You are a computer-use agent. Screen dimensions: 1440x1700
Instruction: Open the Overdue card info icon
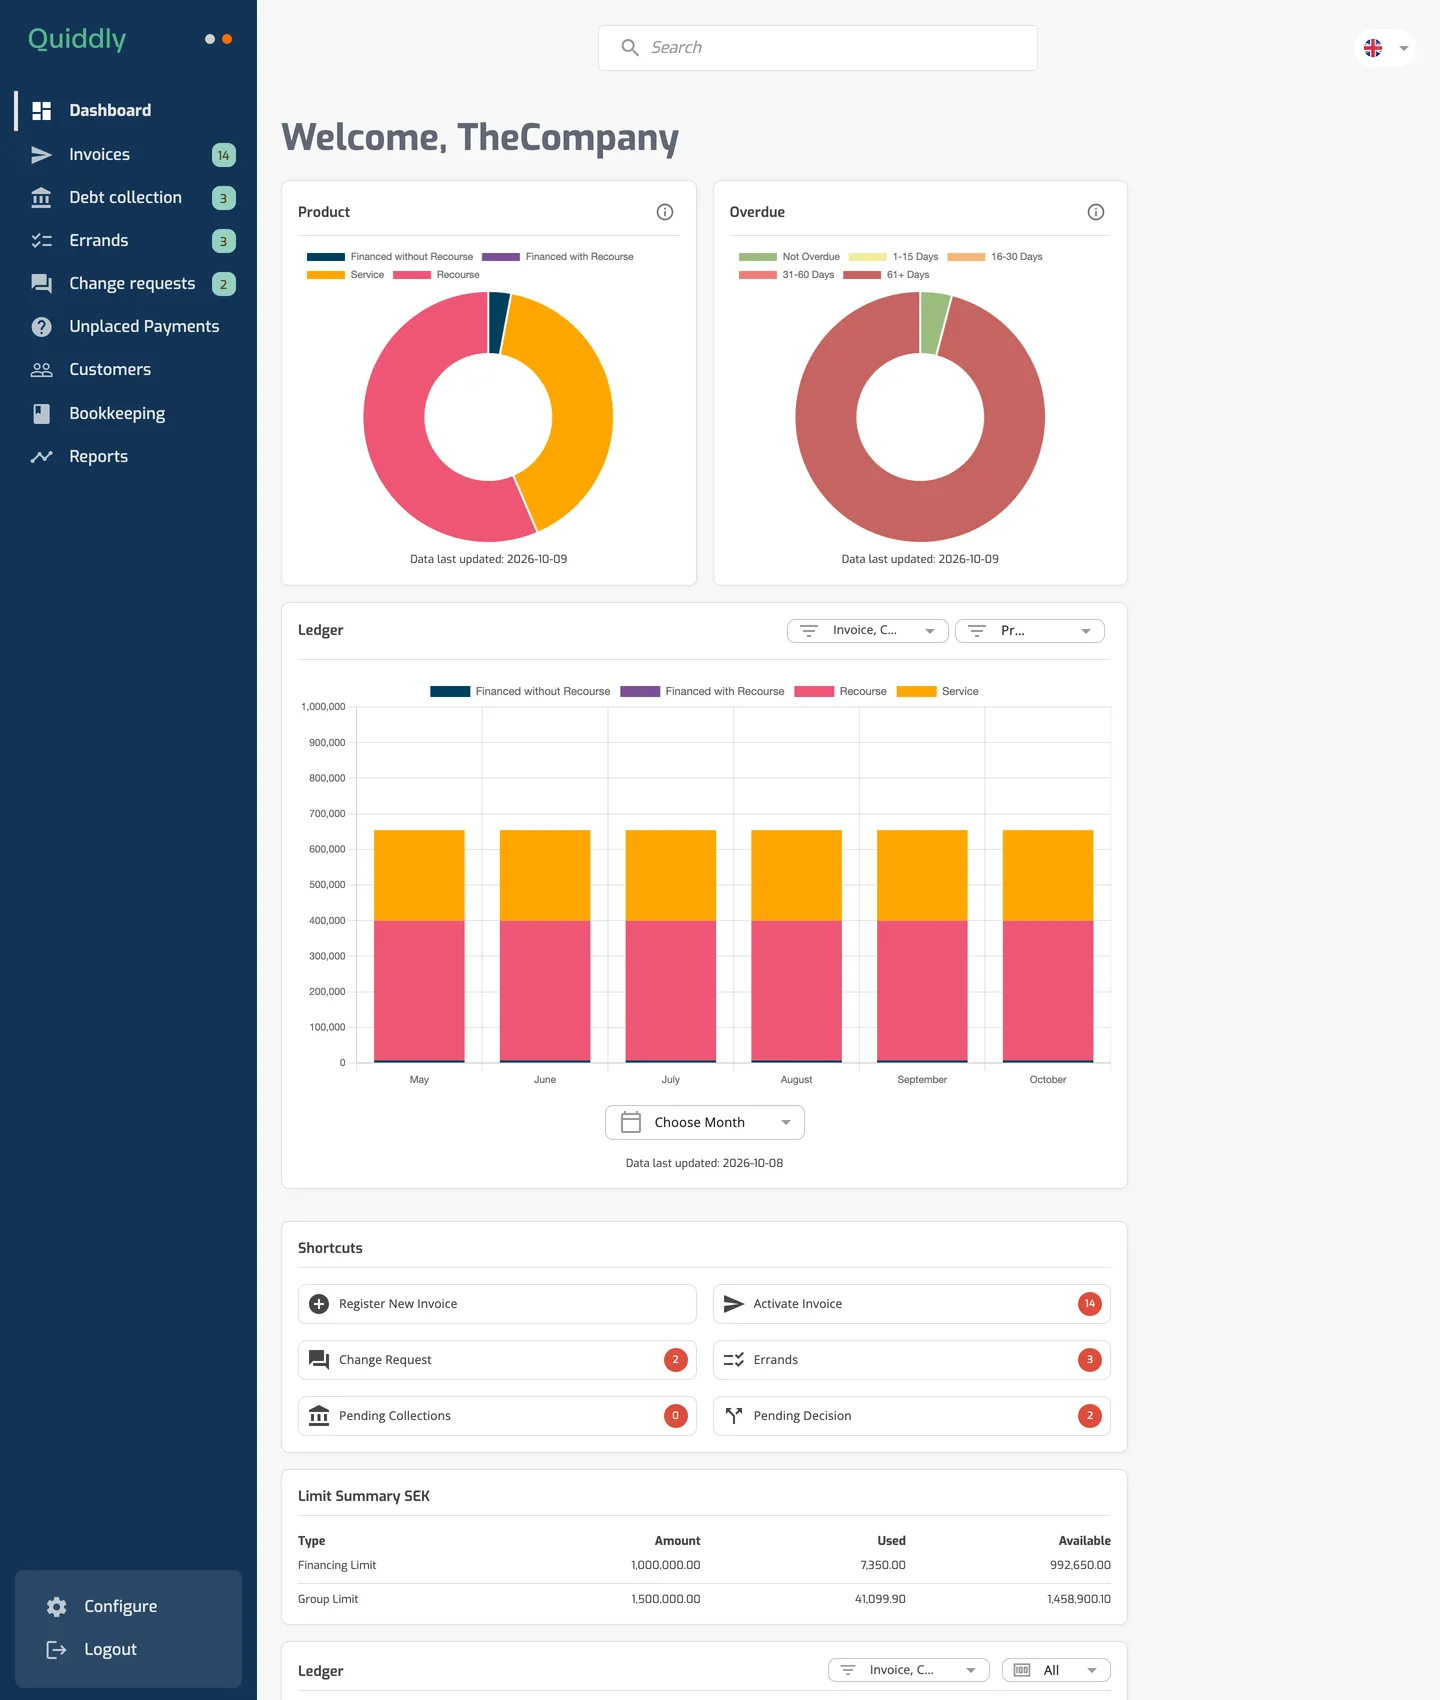pos(1096,212)
